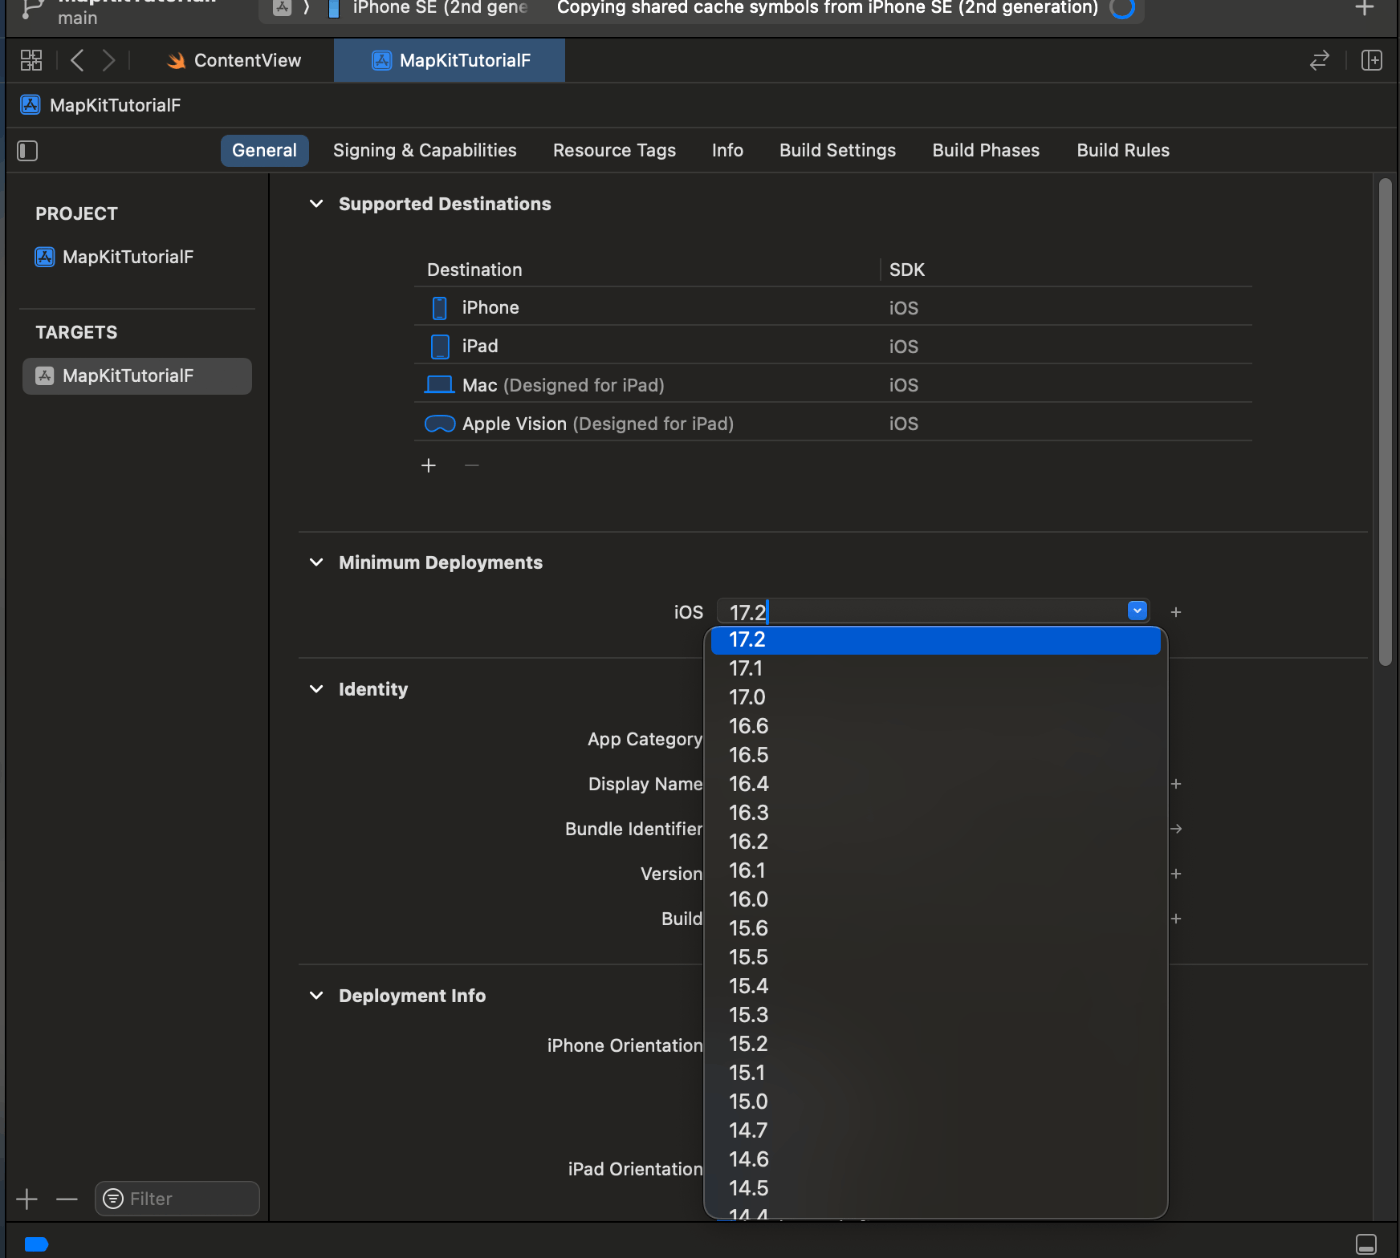Open the Info tab
The image size is (1400, 1258).
(x=727, y=150)
